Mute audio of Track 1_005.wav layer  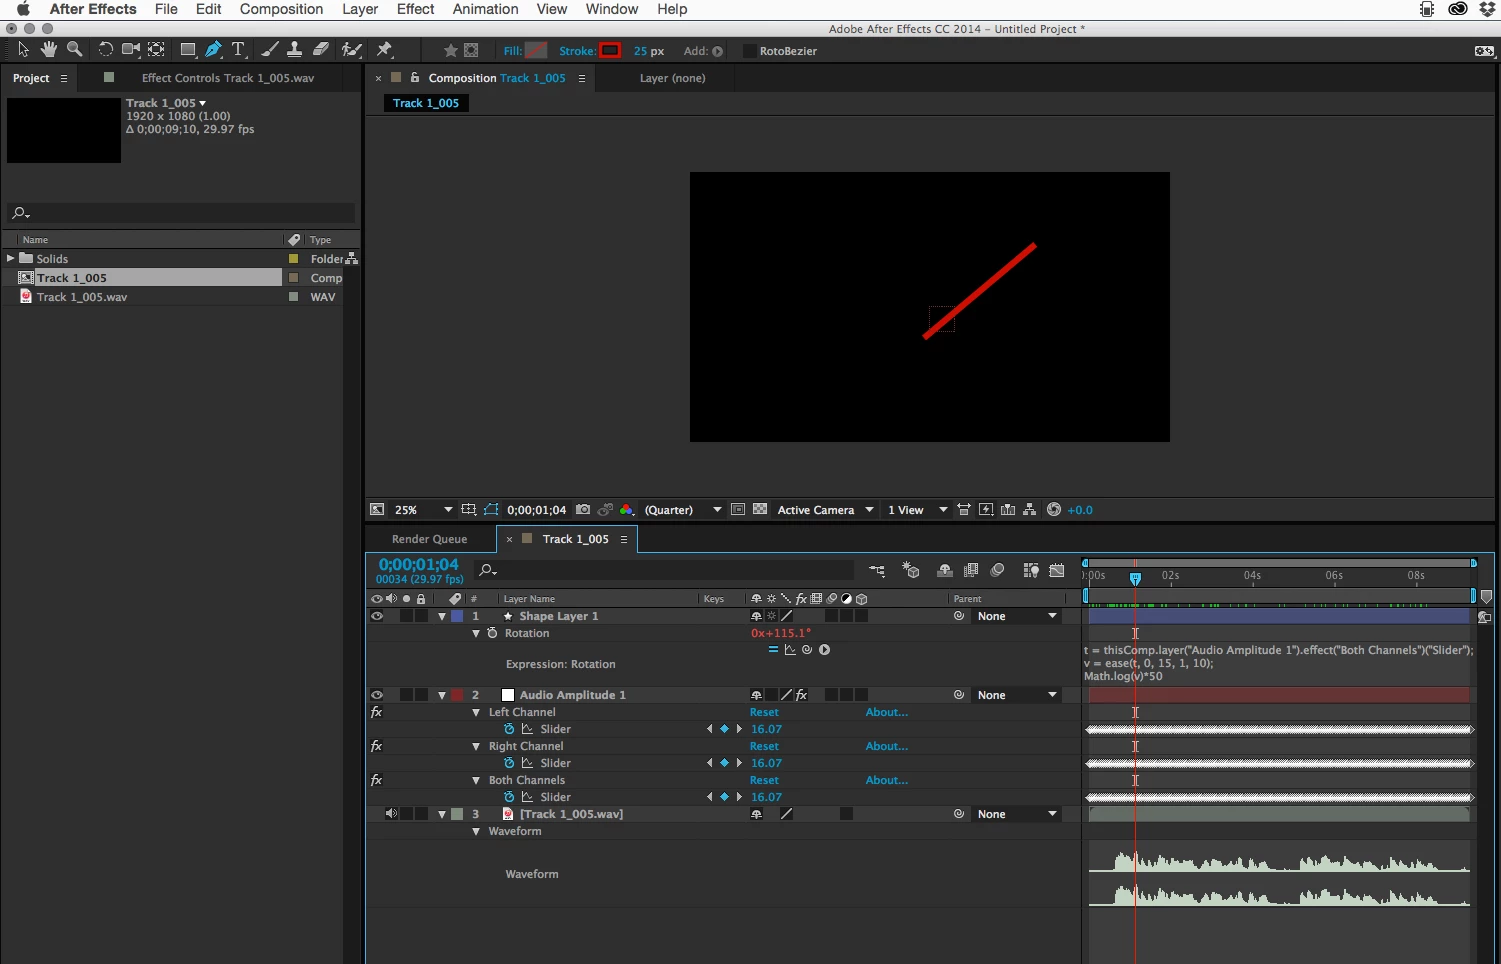[391, 814]
